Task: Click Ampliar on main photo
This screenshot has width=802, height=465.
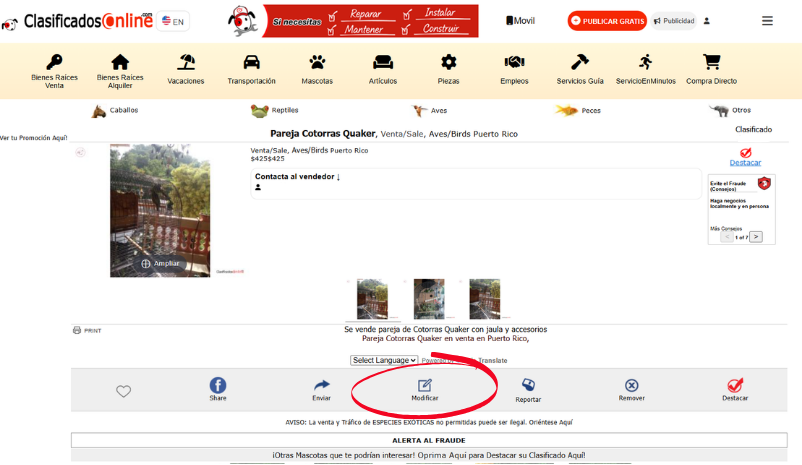Action: [x=160, y=263]
